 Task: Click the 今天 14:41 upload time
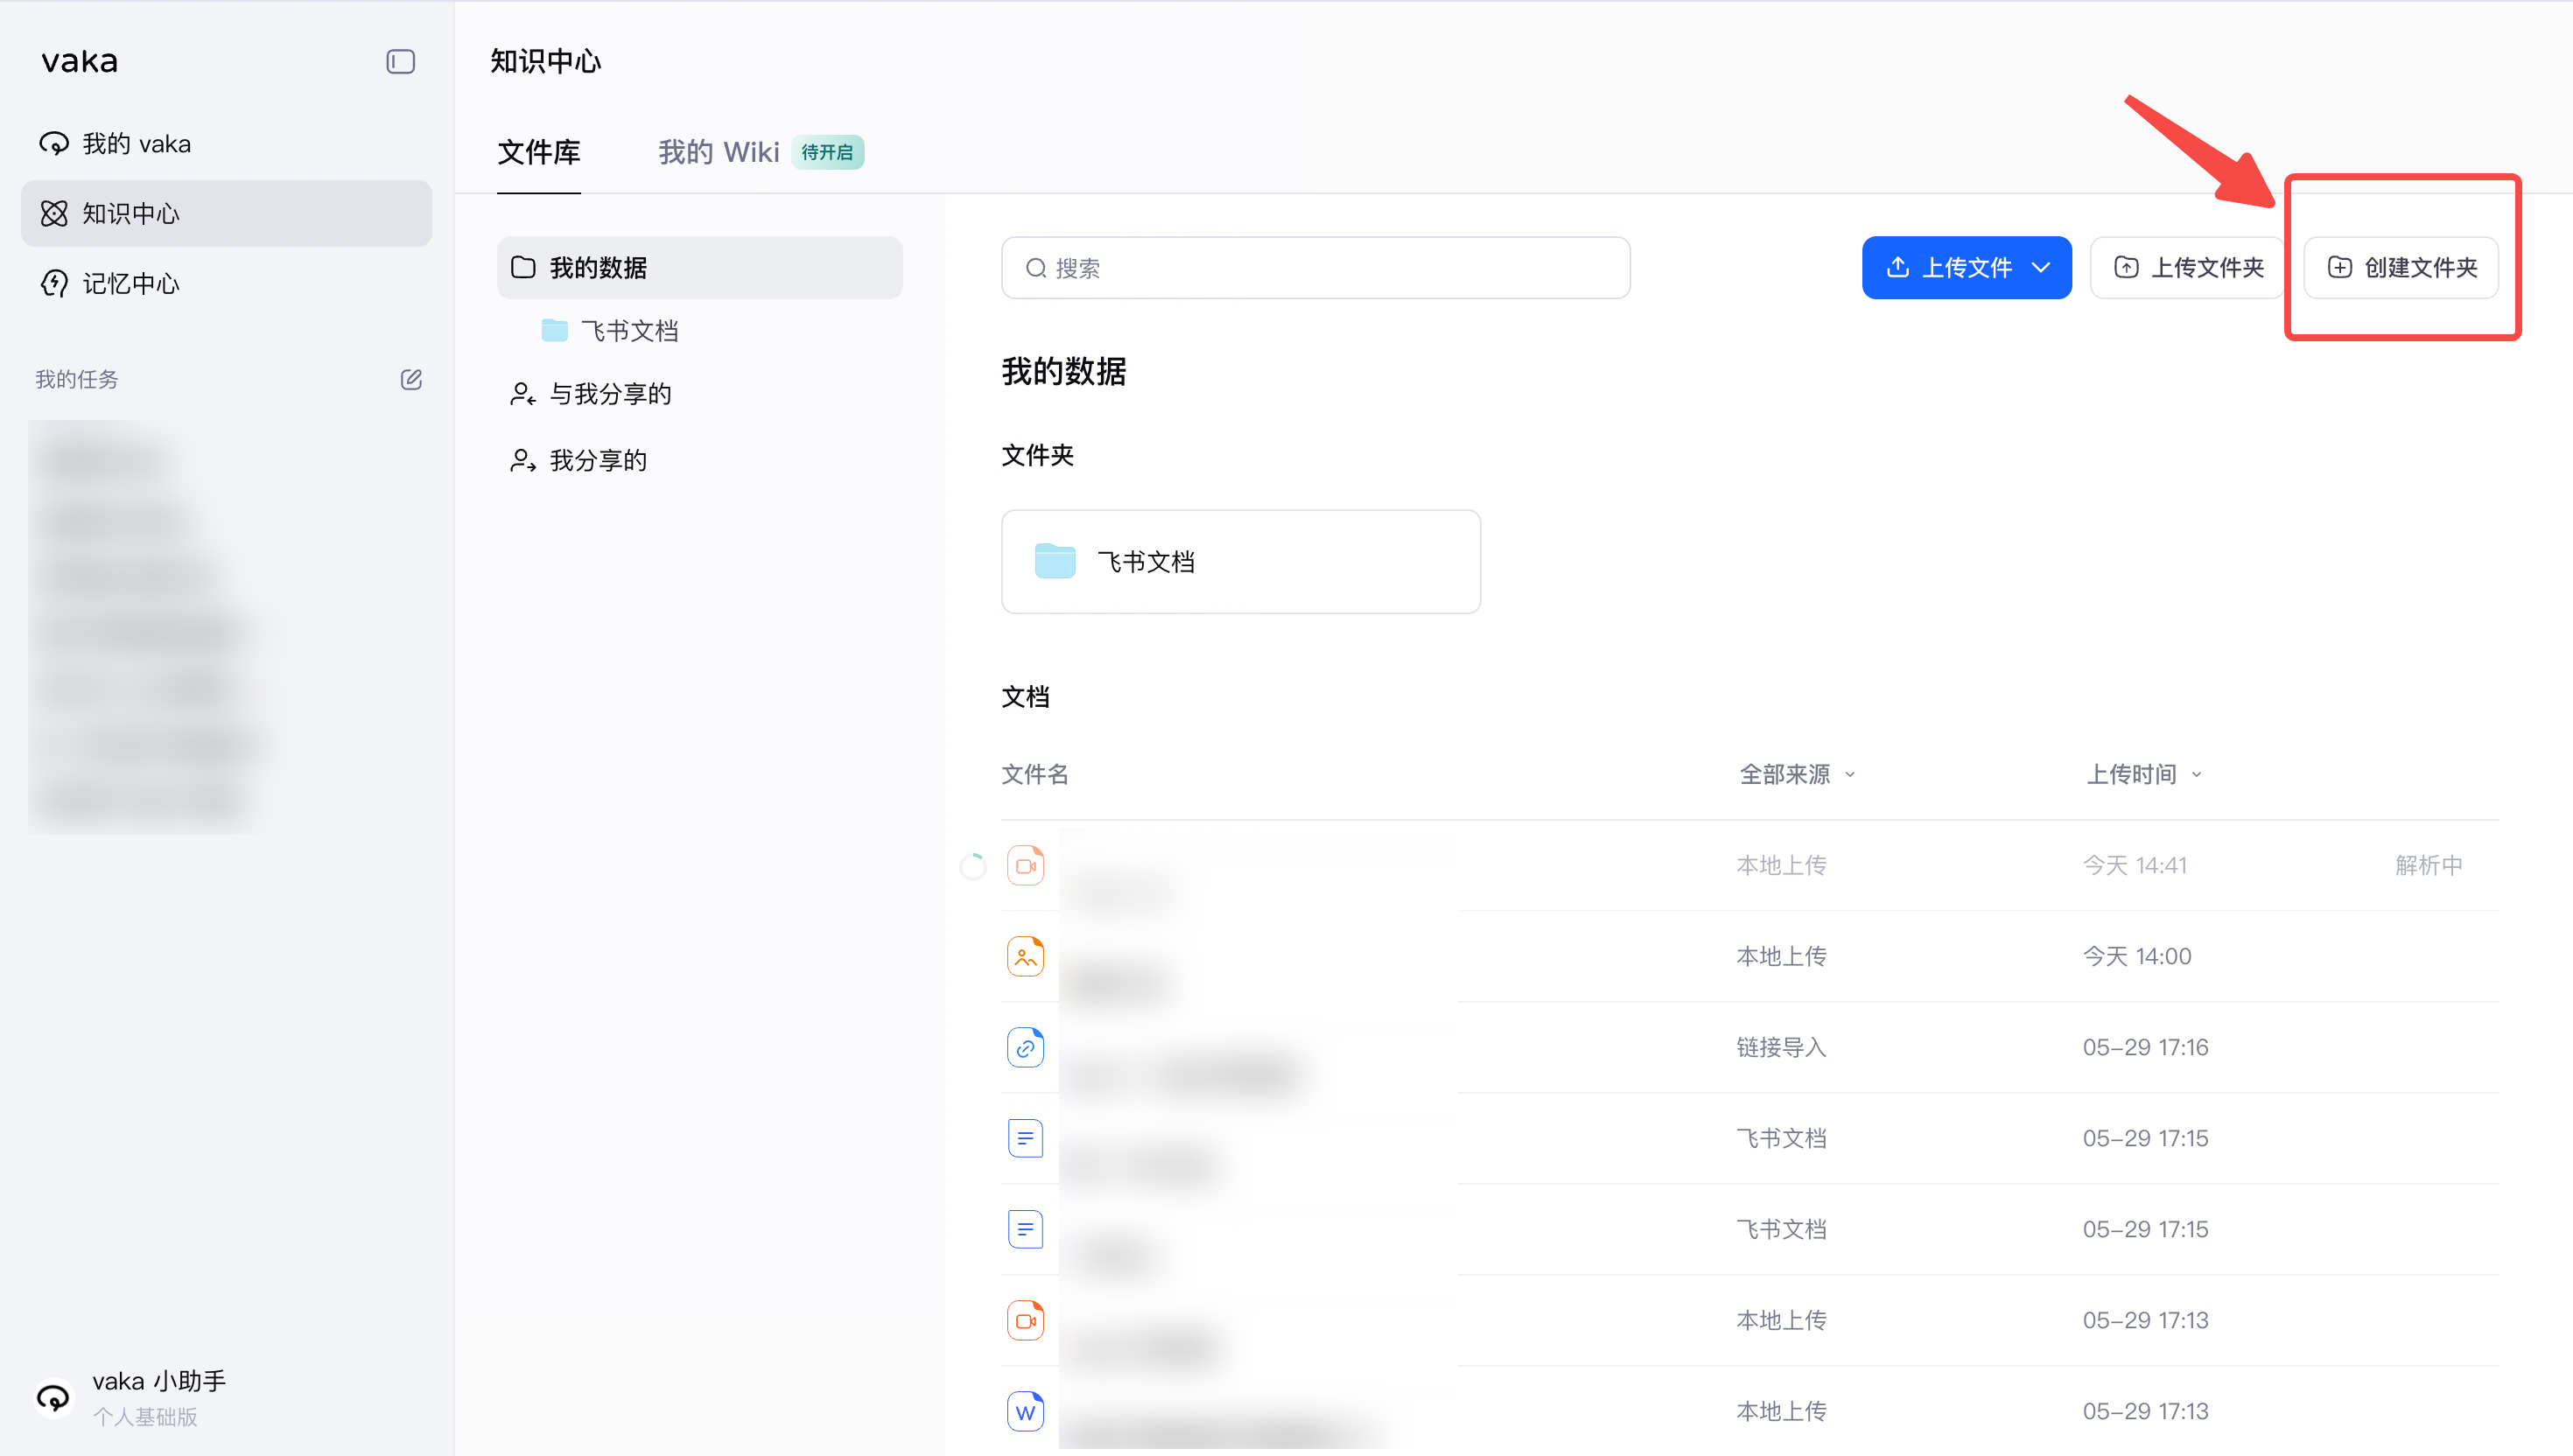pyautogui.click(x=2134, y=865)
